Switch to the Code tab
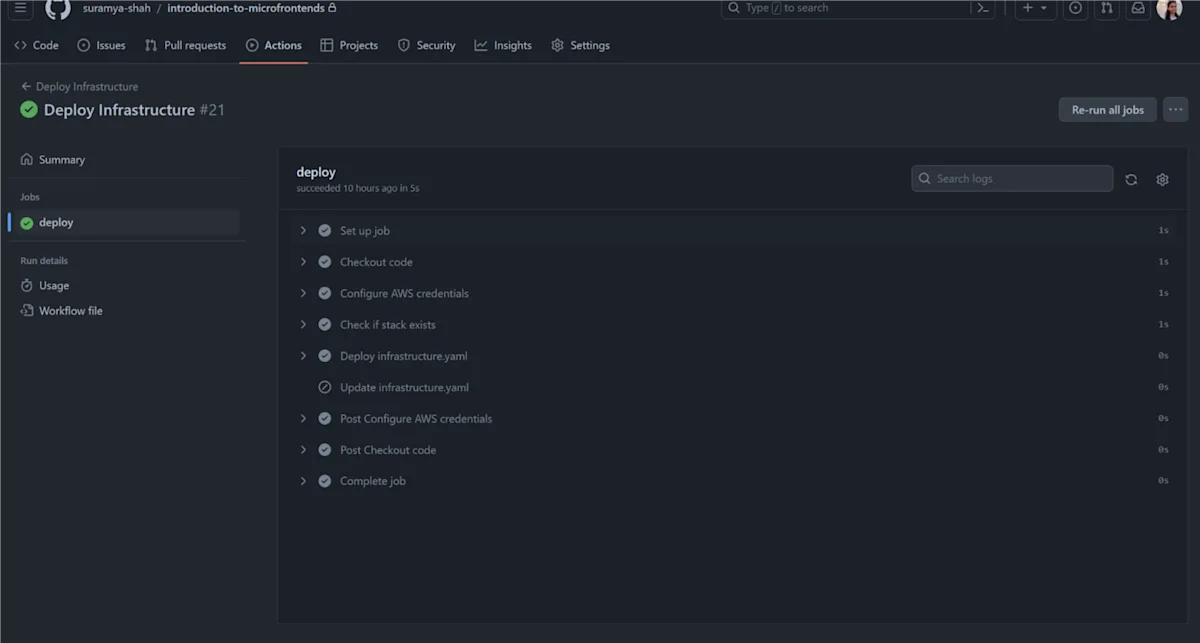This screenshot has width=1200, height=643. (x=36, y=45)
